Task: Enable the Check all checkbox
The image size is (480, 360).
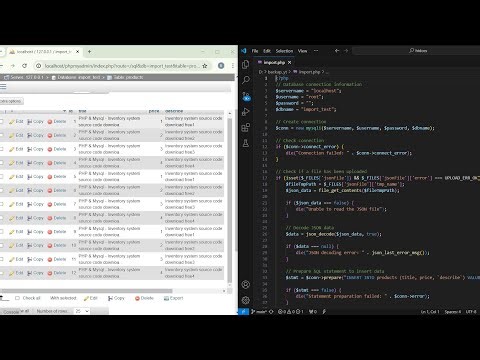Action: click(17, 298)
